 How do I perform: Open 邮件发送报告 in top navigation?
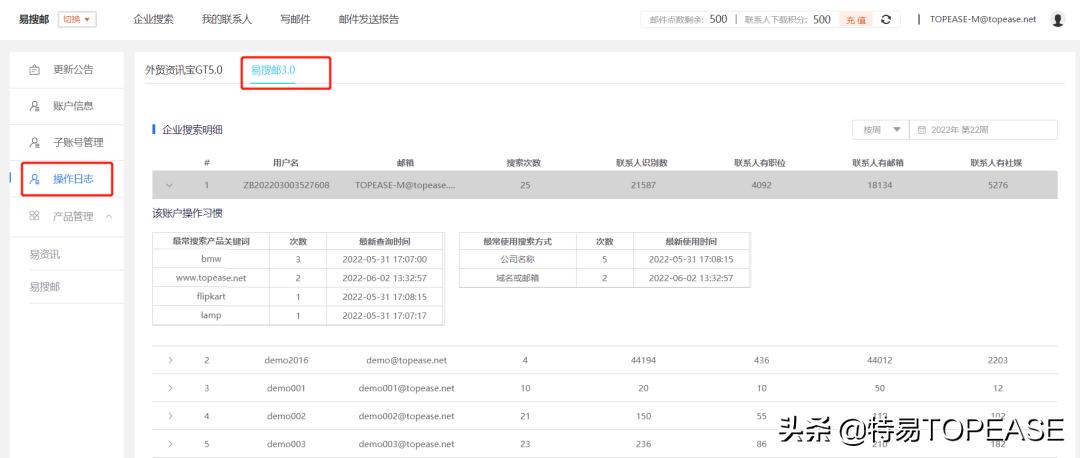[x=369, y=19]
